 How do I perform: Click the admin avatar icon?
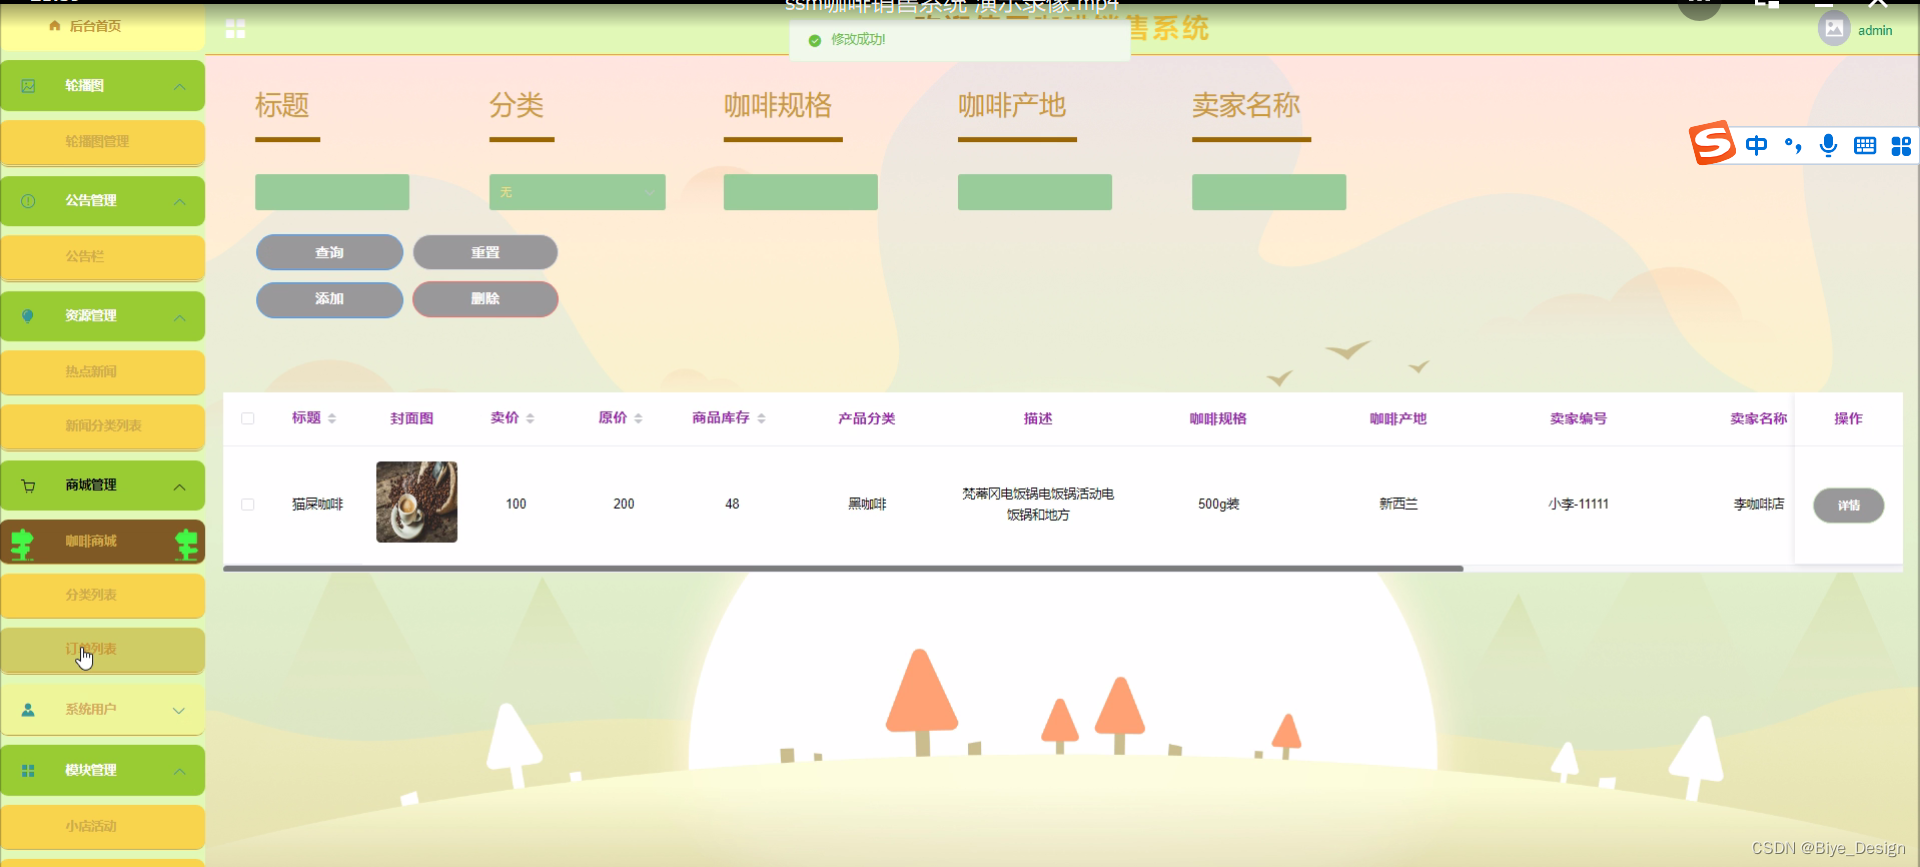click(1834, 29)
